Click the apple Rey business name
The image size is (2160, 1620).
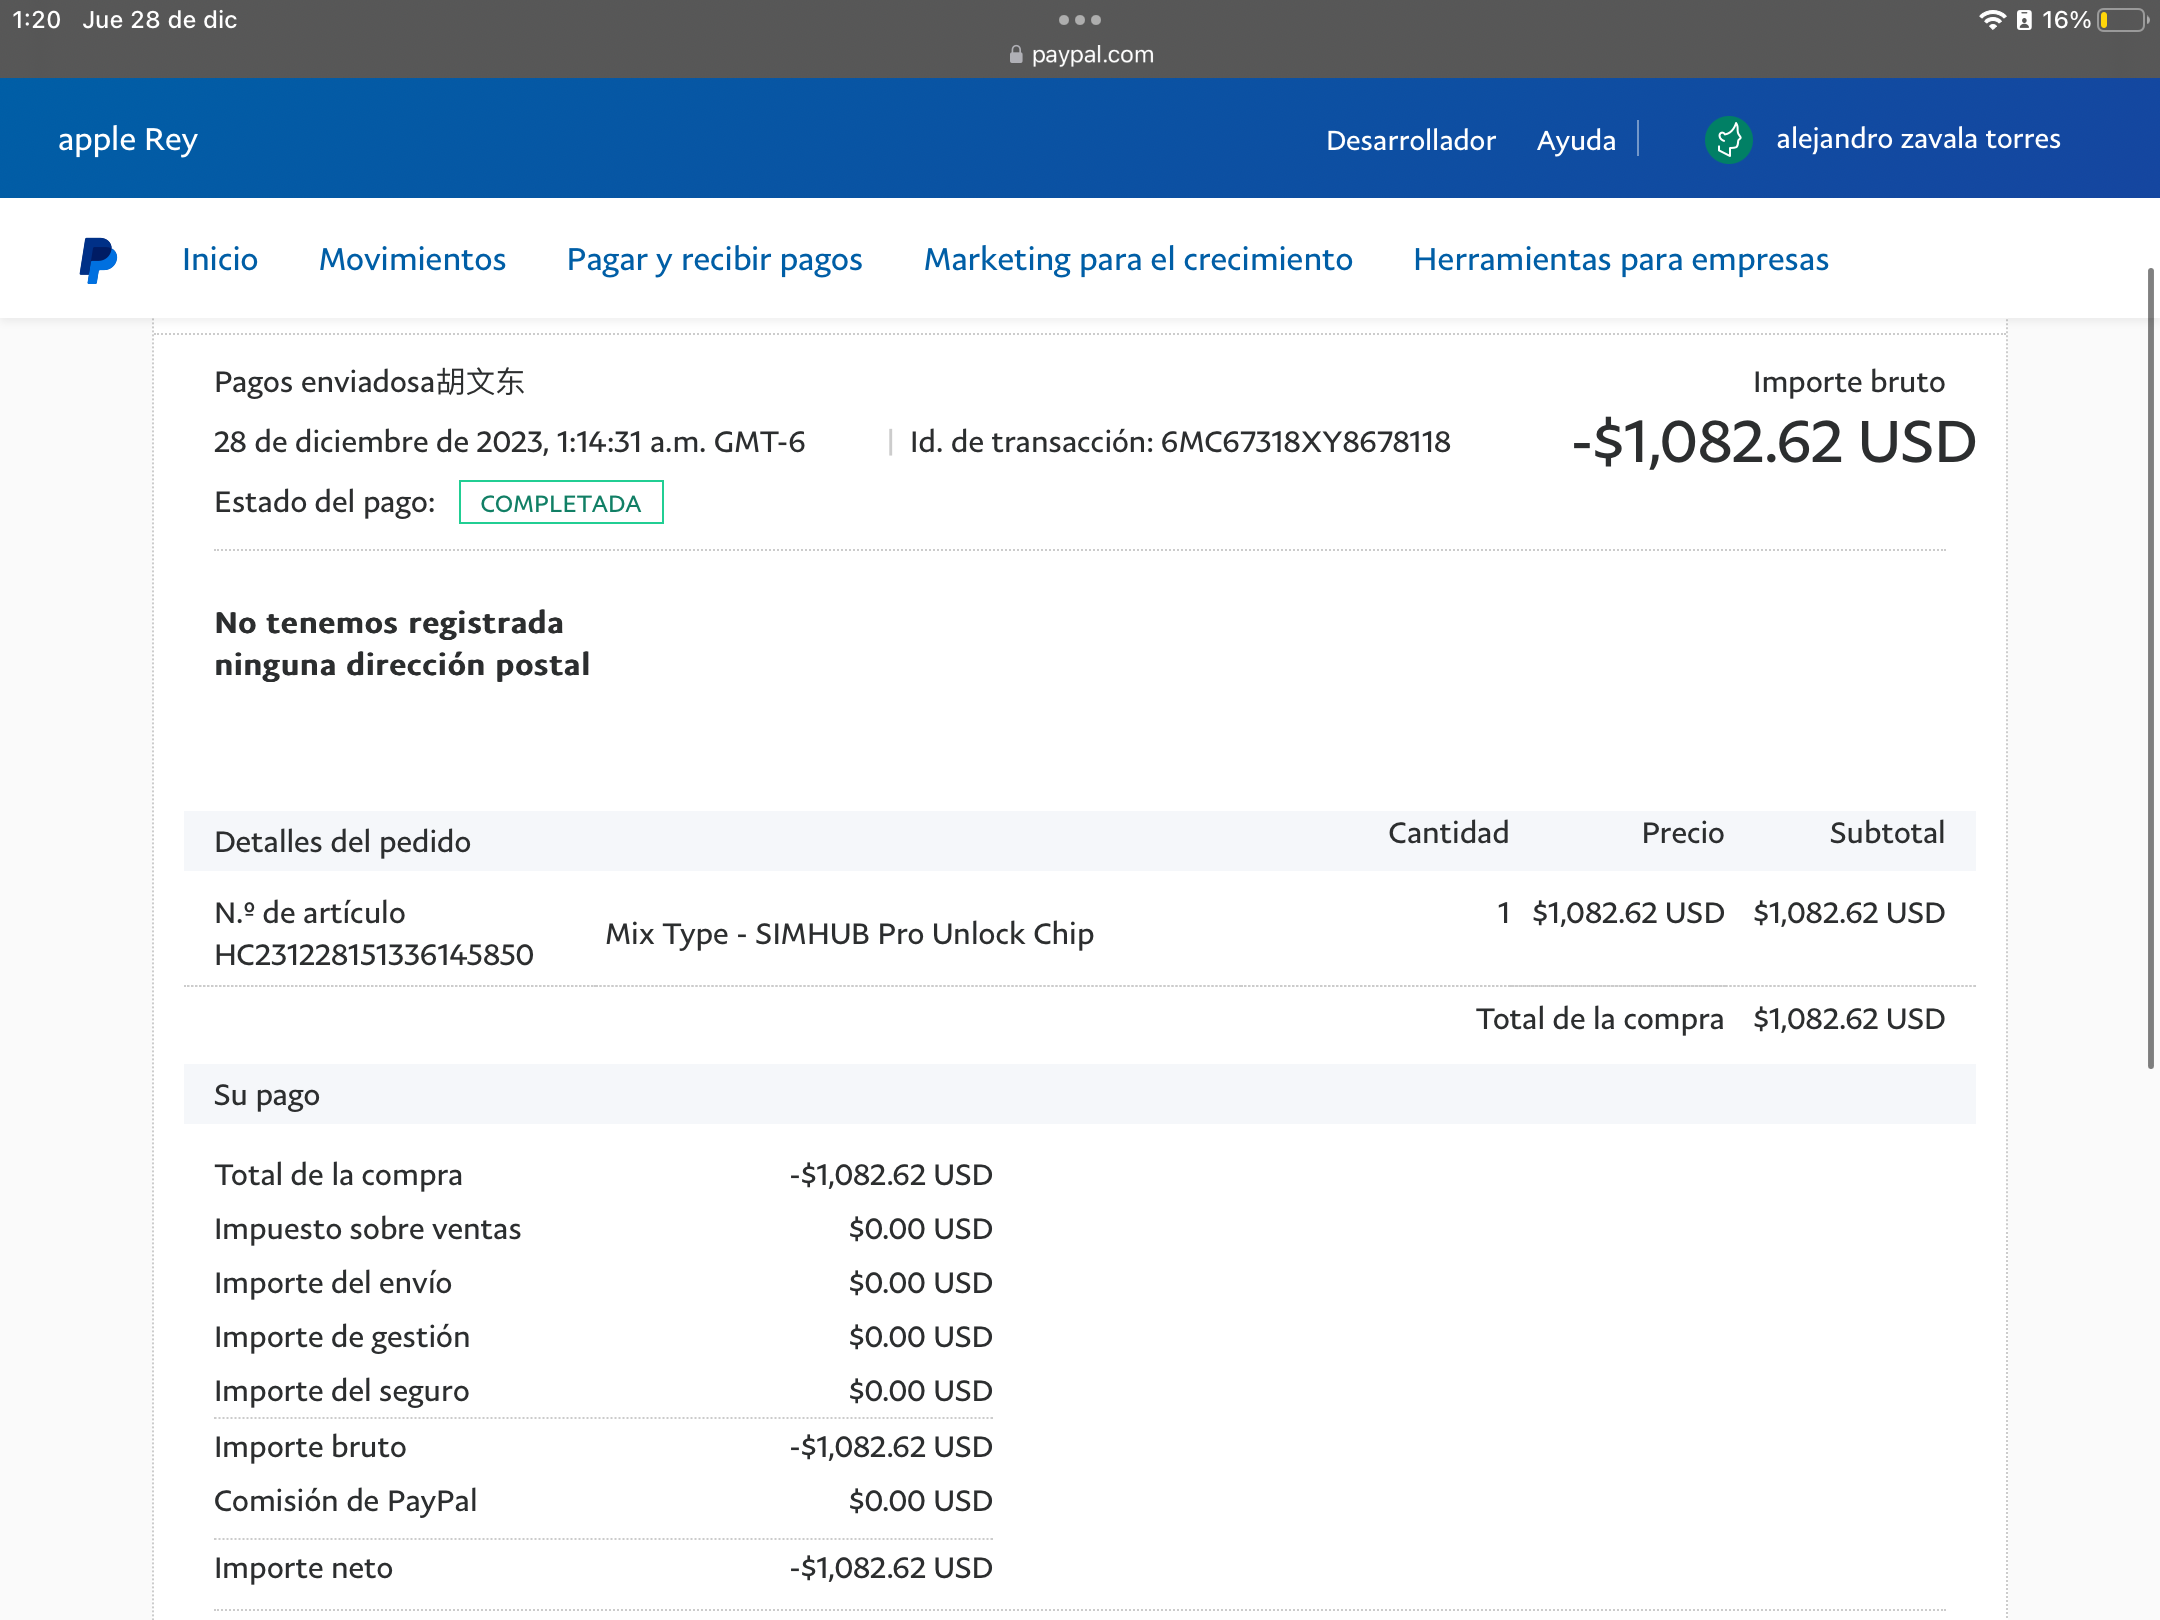point(128,140)
